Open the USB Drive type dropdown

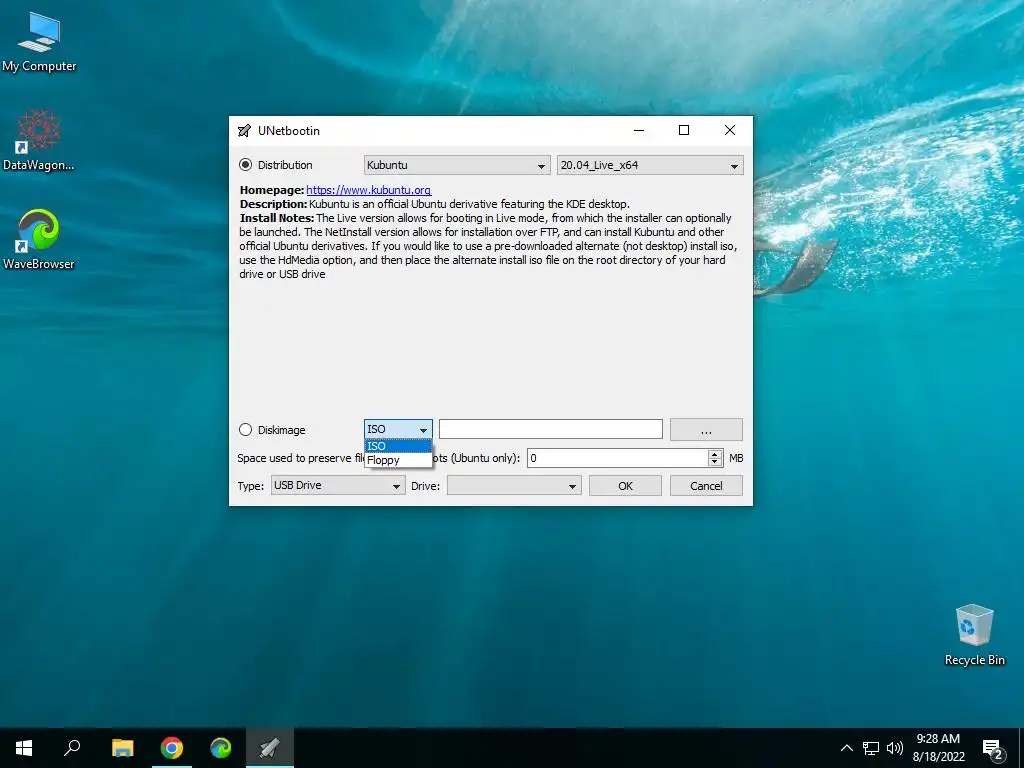click(338, 485)
